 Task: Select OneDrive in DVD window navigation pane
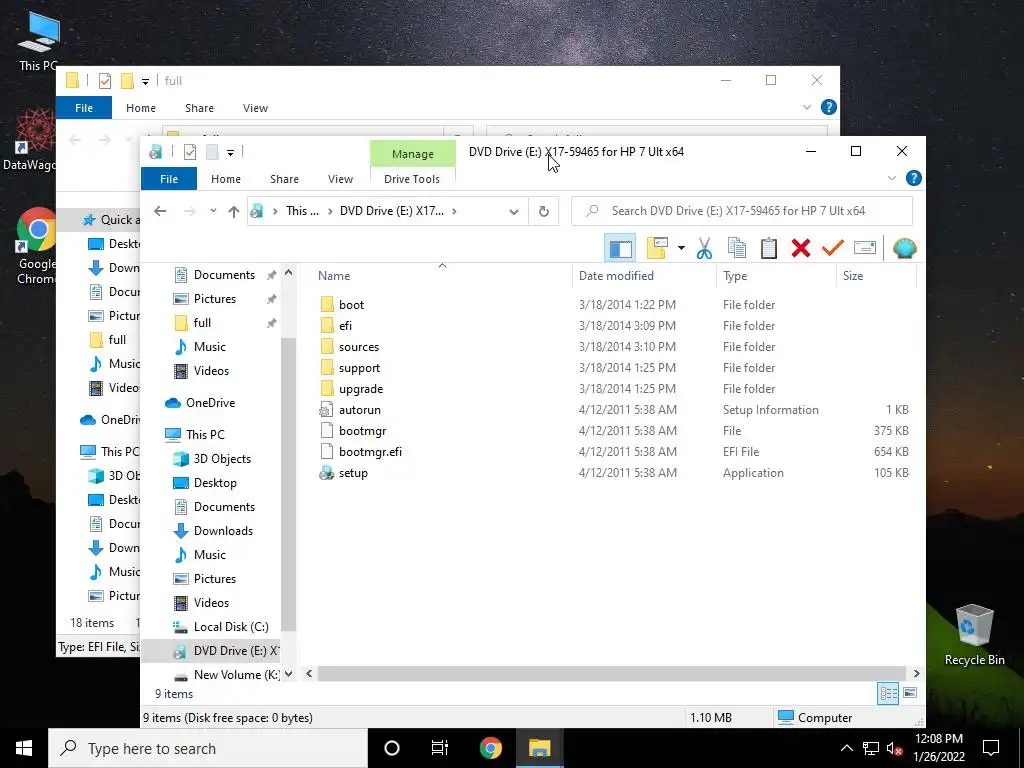[x=210, y=403]
